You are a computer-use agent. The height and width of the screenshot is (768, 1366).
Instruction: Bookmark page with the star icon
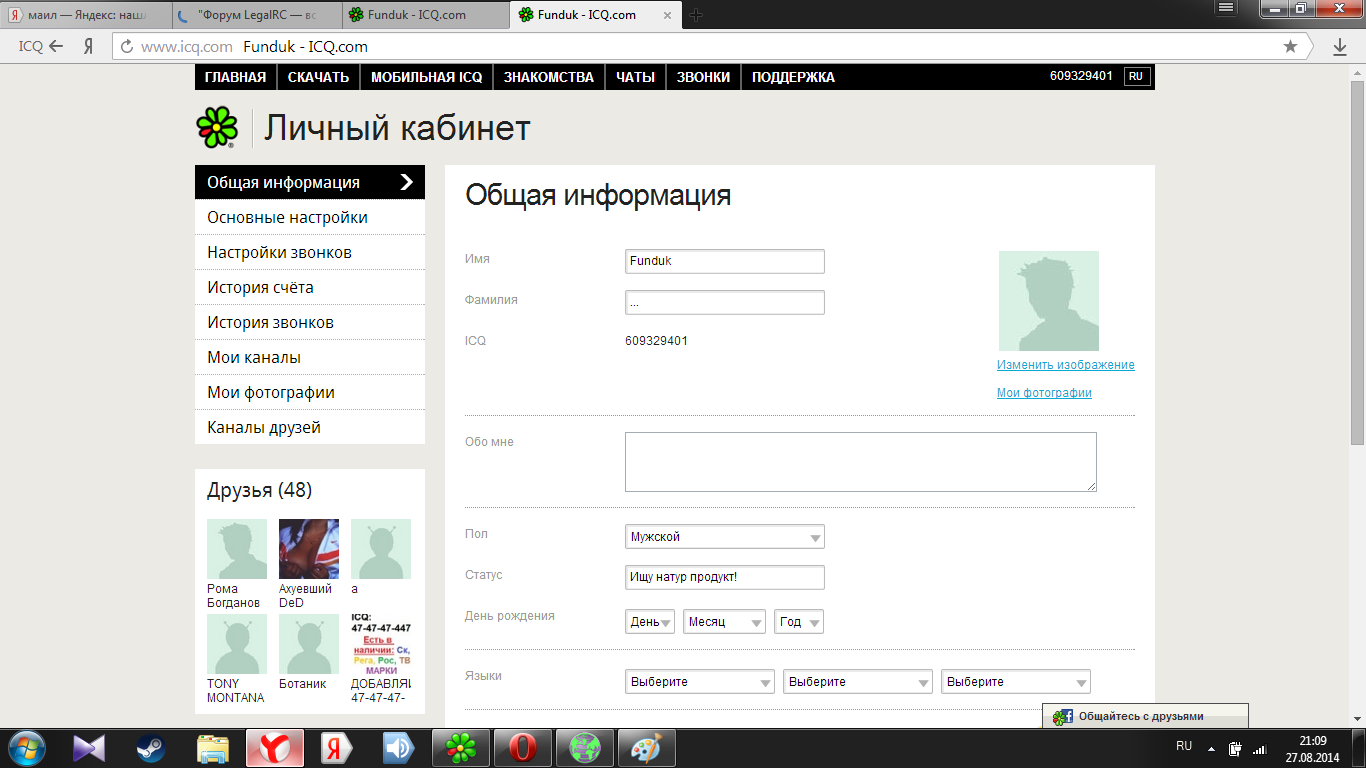pos(1290,46)
